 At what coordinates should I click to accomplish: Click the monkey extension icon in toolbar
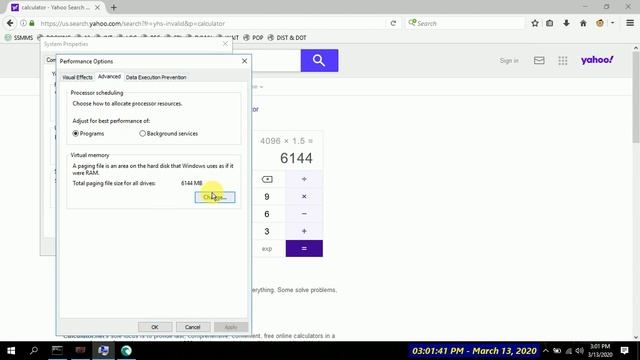click(x=600, y=23)
